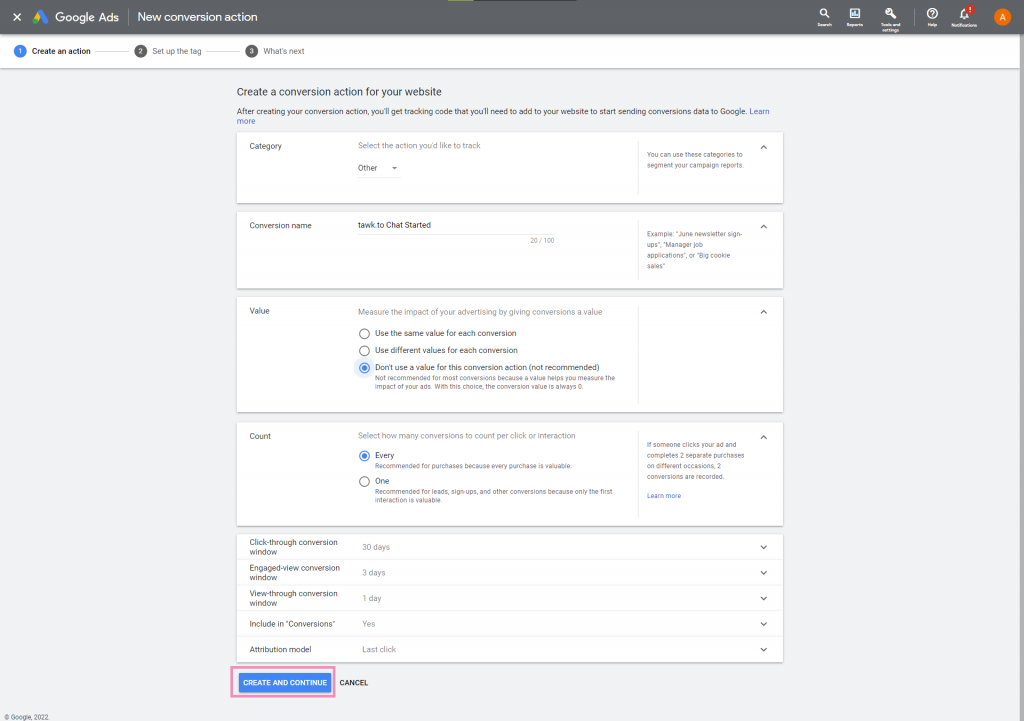This screenshot has height=721, width=1024.
Task: Collapse the Category section
Action: (763, 147)
